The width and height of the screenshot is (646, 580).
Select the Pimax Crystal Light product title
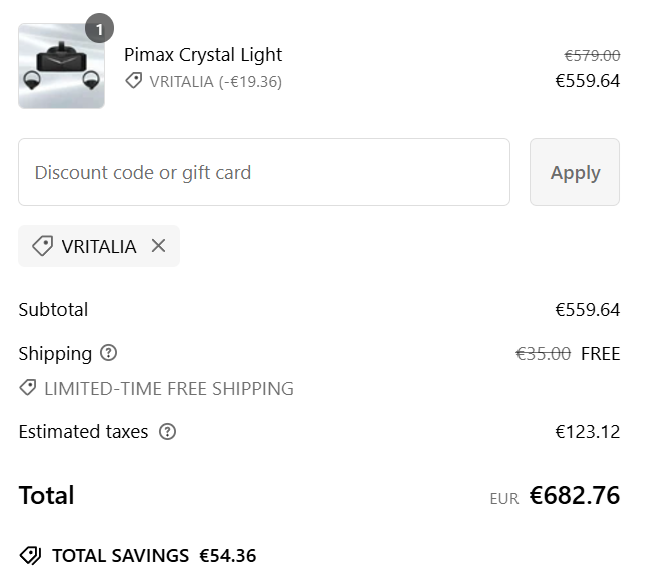tap(203, 55)
